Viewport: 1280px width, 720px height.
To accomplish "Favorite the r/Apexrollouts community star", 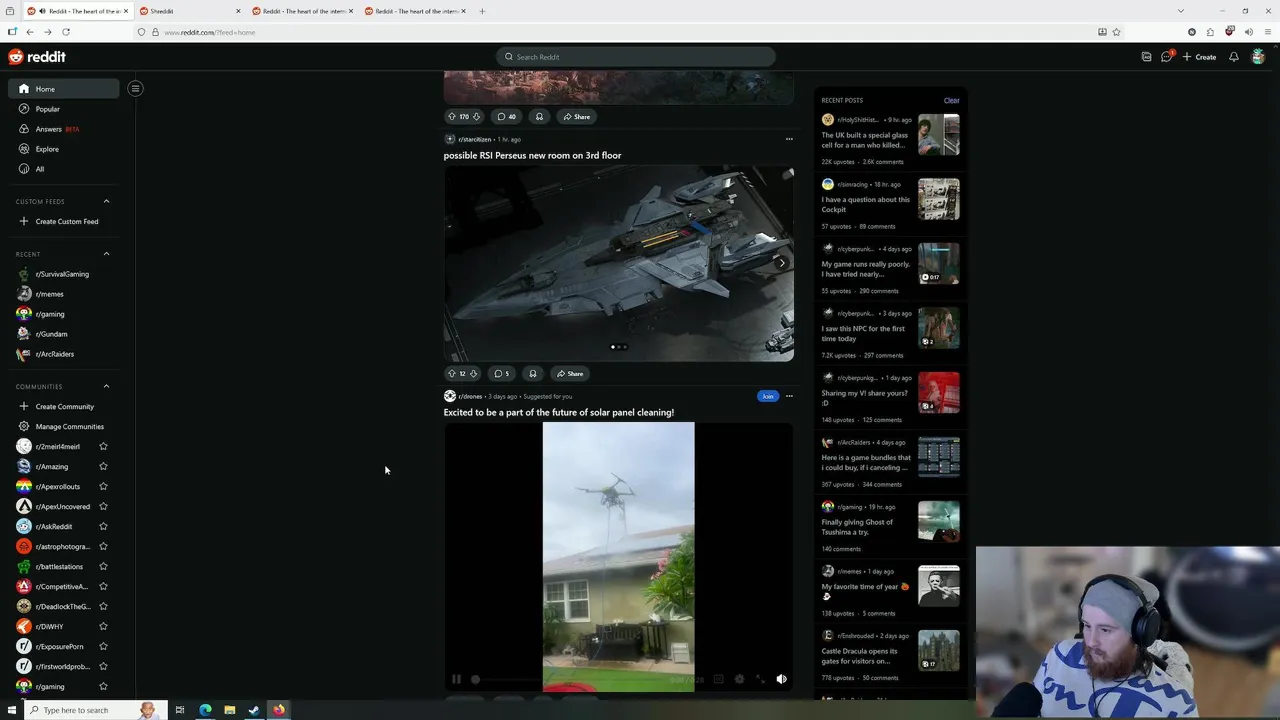I will pyautogui.click(x=103, y=486).
